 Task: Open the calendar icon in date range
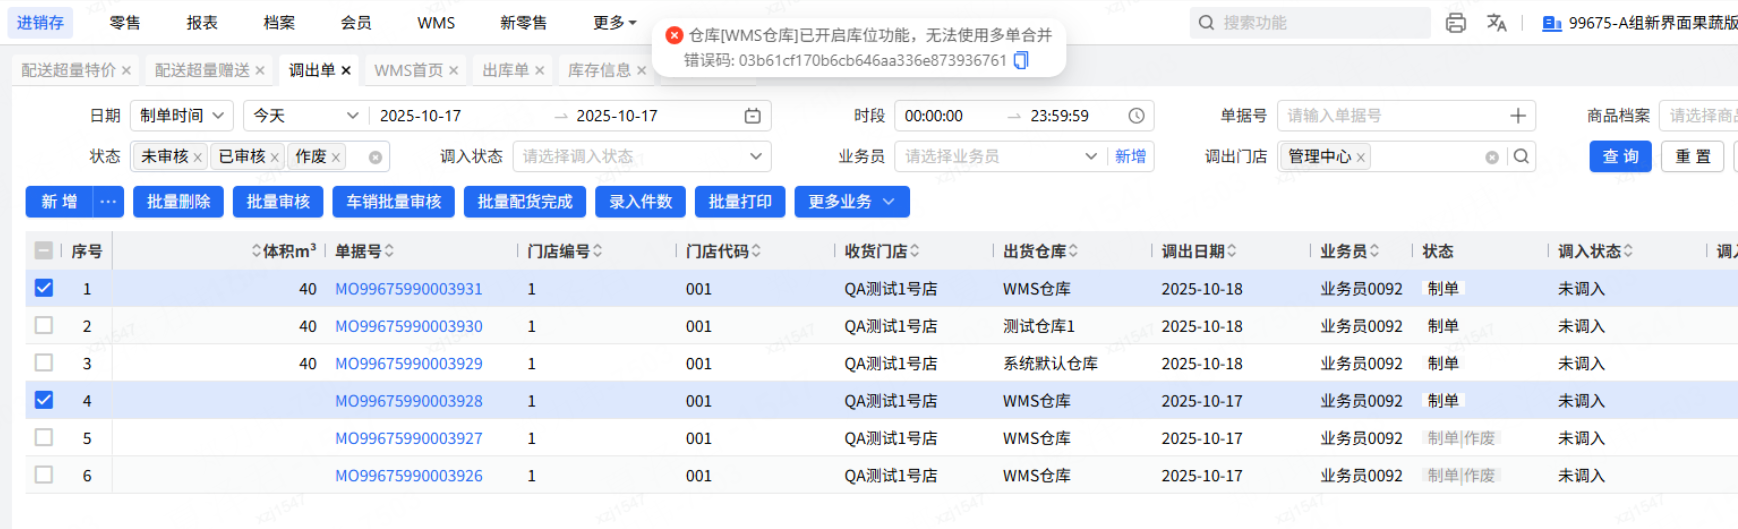point(753,116)
